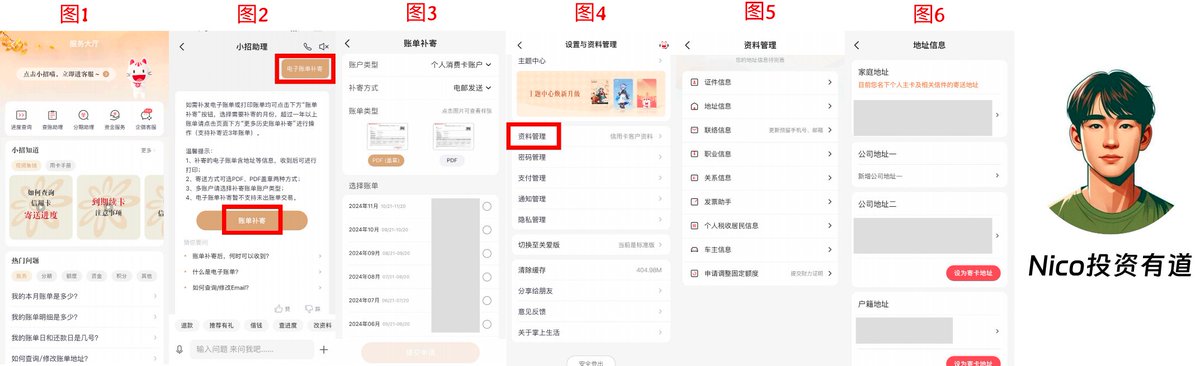Screen dimensions: 1200x366
Task: Tap the 地址信息 house icon
Action: pyautogui.click(x=695, y=105)
